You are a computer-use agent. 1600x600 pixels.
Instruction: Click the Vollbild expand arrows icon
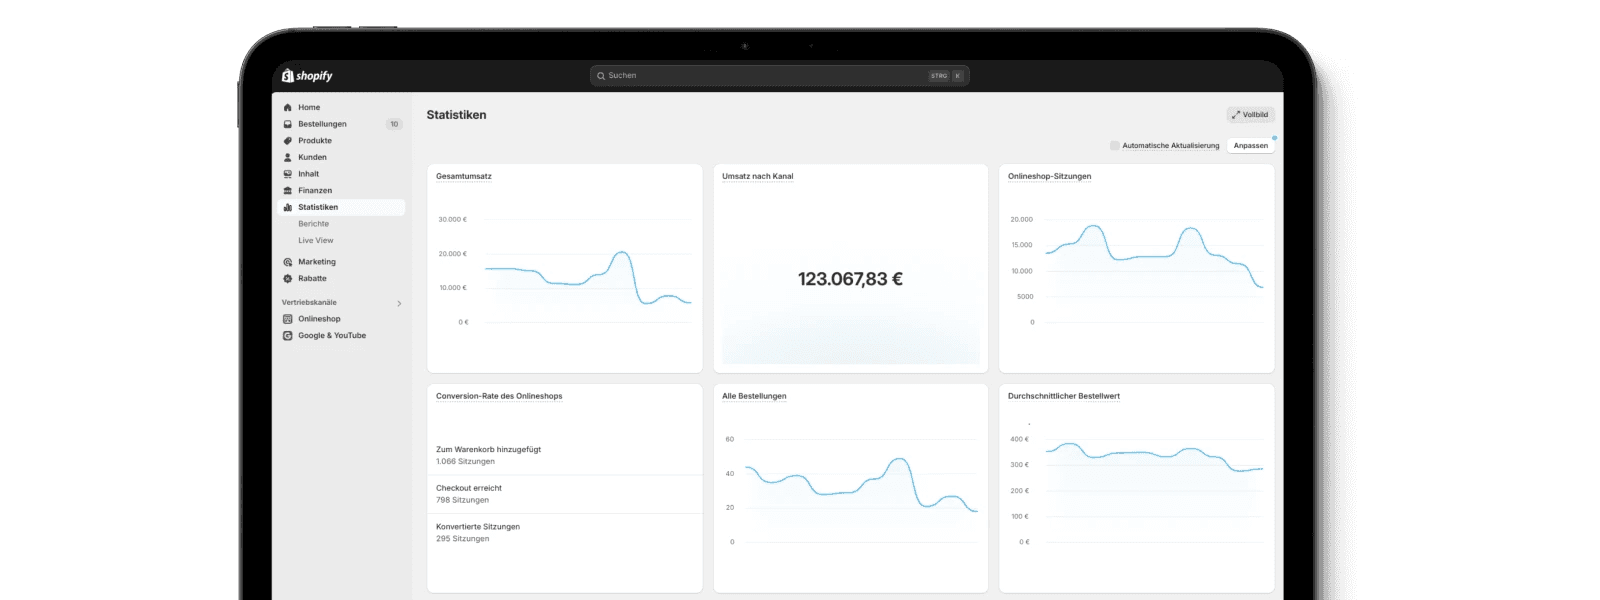(x=1236, y=115)
